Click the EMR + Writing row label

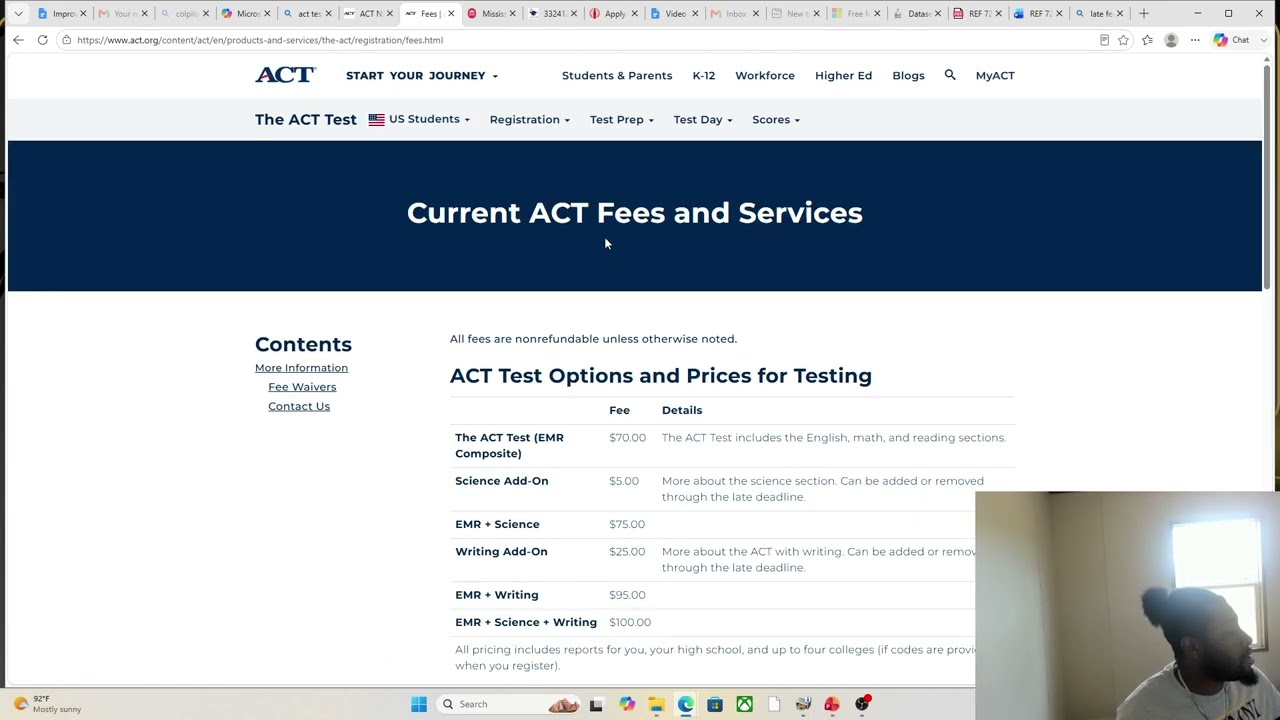[497, 595]
